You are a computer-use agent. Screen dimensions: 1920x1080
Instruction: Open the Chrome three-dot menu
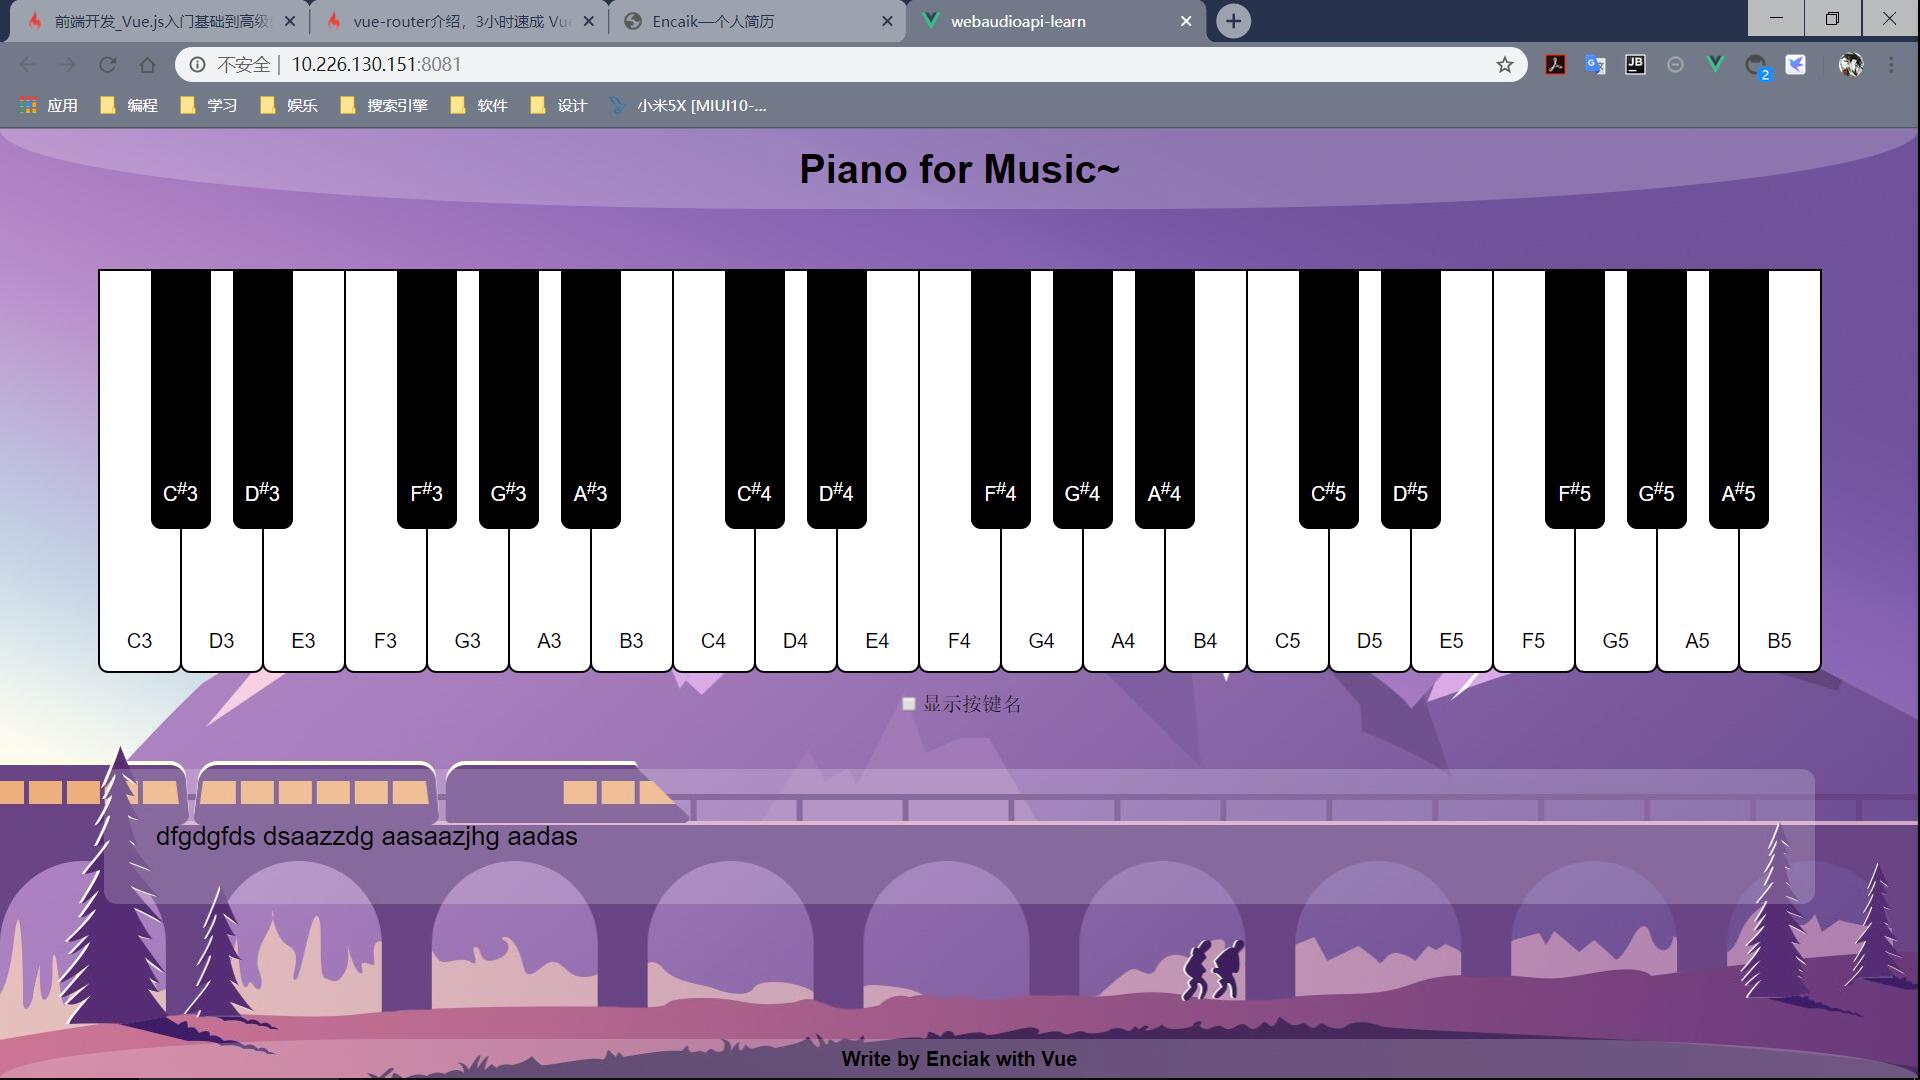tap(1891, 65)
